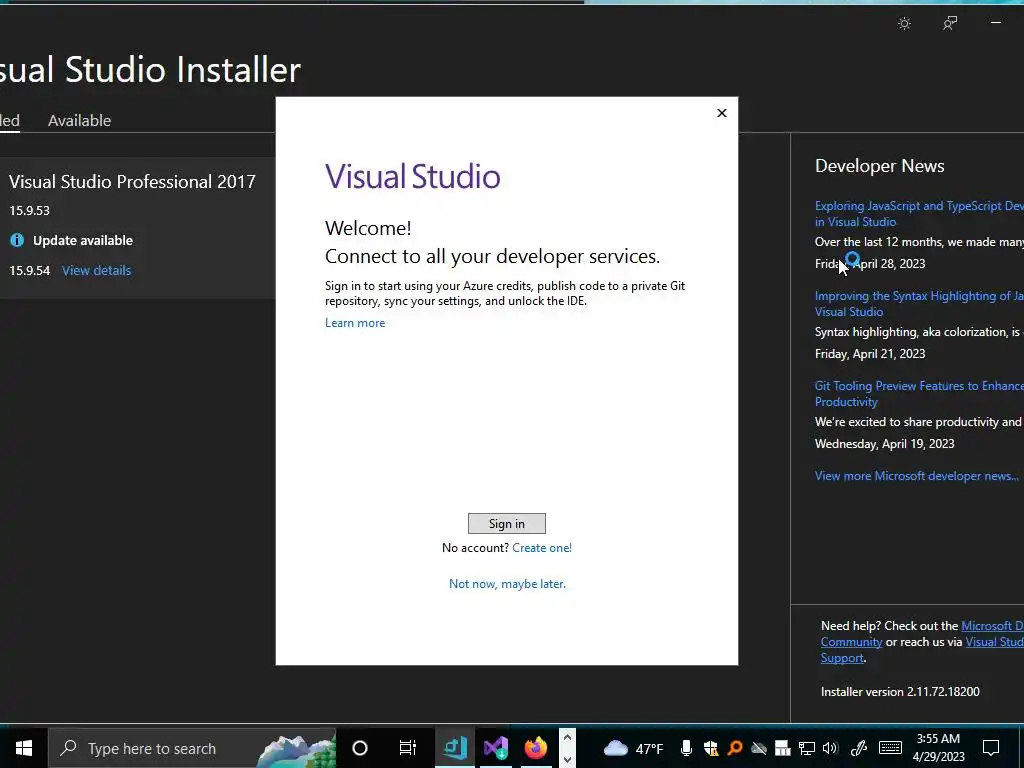Switch to the Available tab

[x=80, y=121]
